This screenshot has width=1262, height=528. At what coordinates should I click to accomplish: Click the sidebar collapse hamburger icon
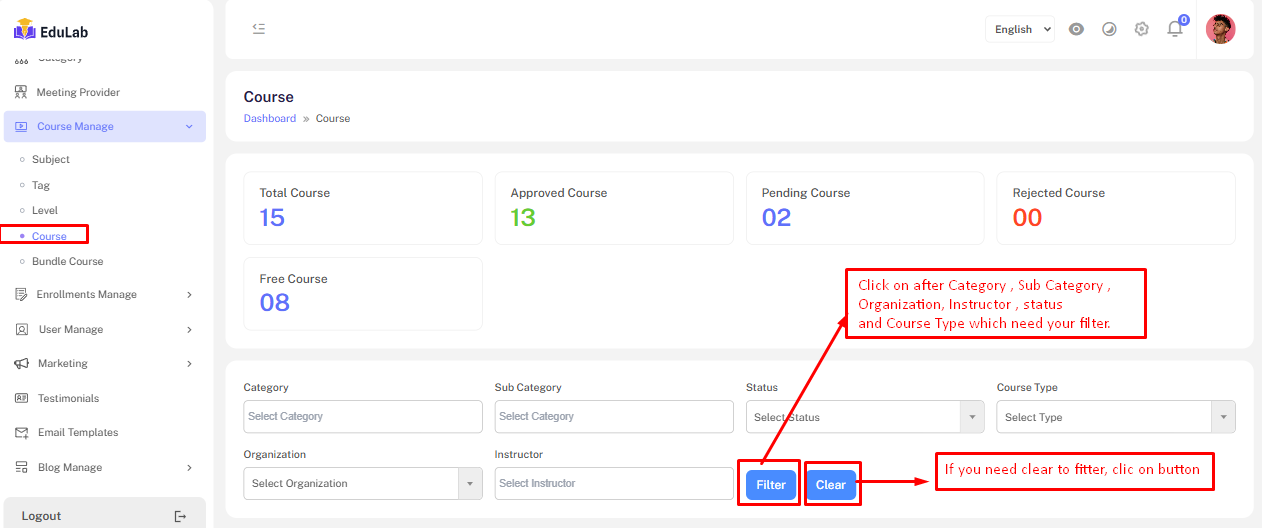pos(259,29)
